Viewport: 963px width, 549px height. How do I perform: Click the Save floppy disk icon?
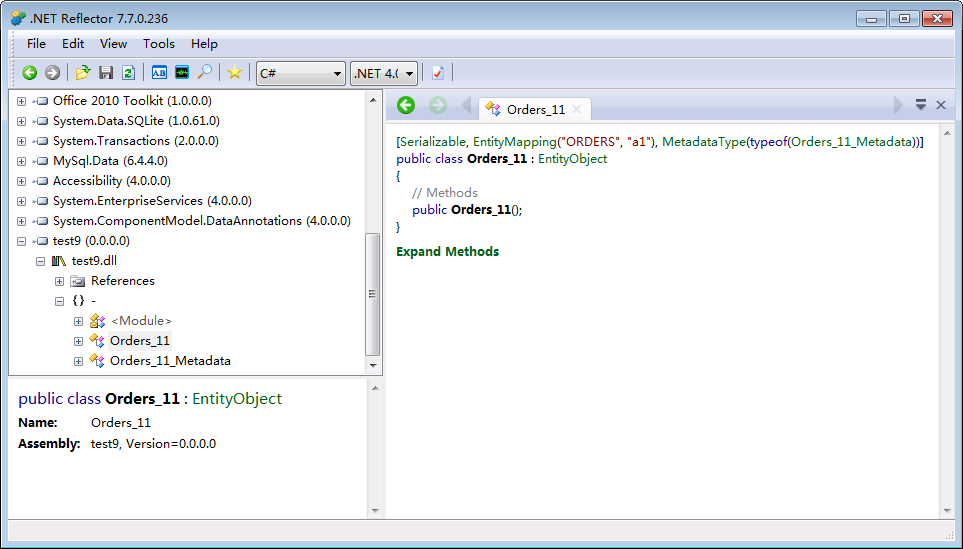tap(106, 73)
